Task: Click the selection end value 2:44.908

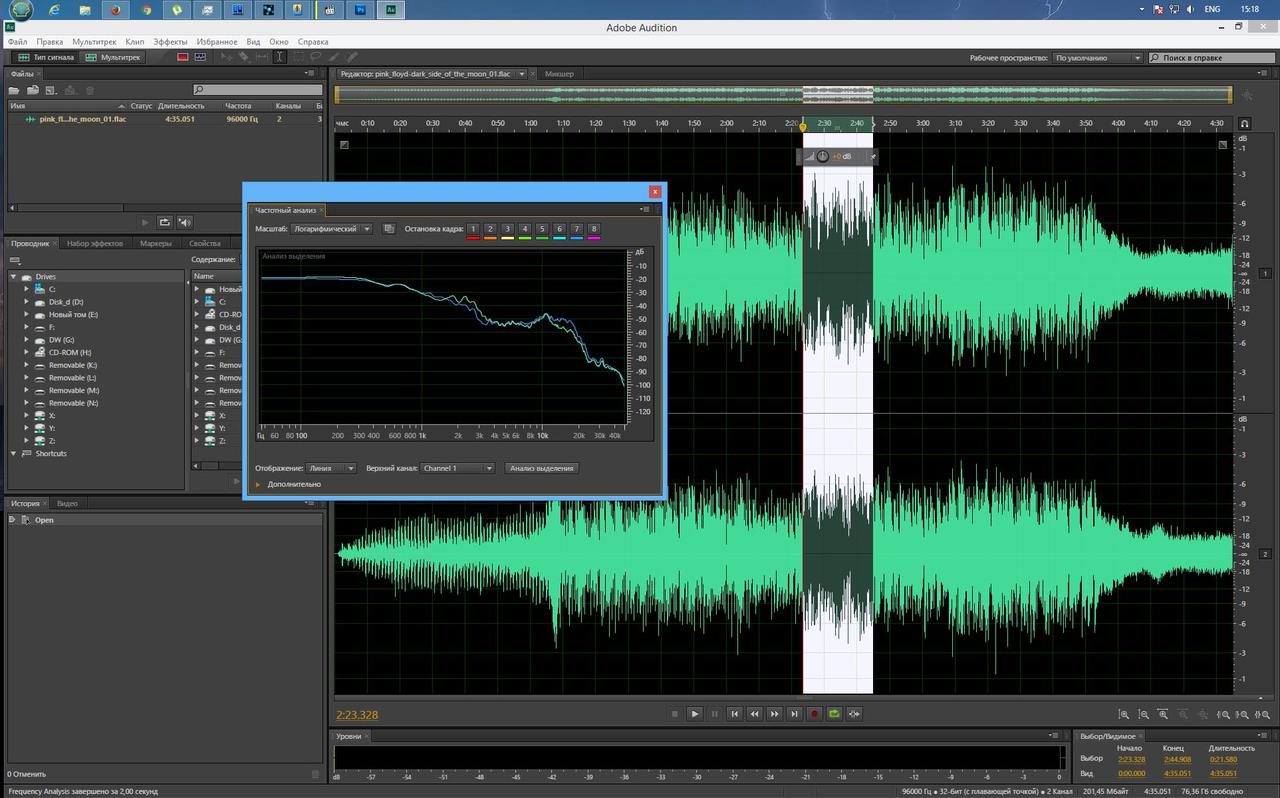Action: (1177, 759)
